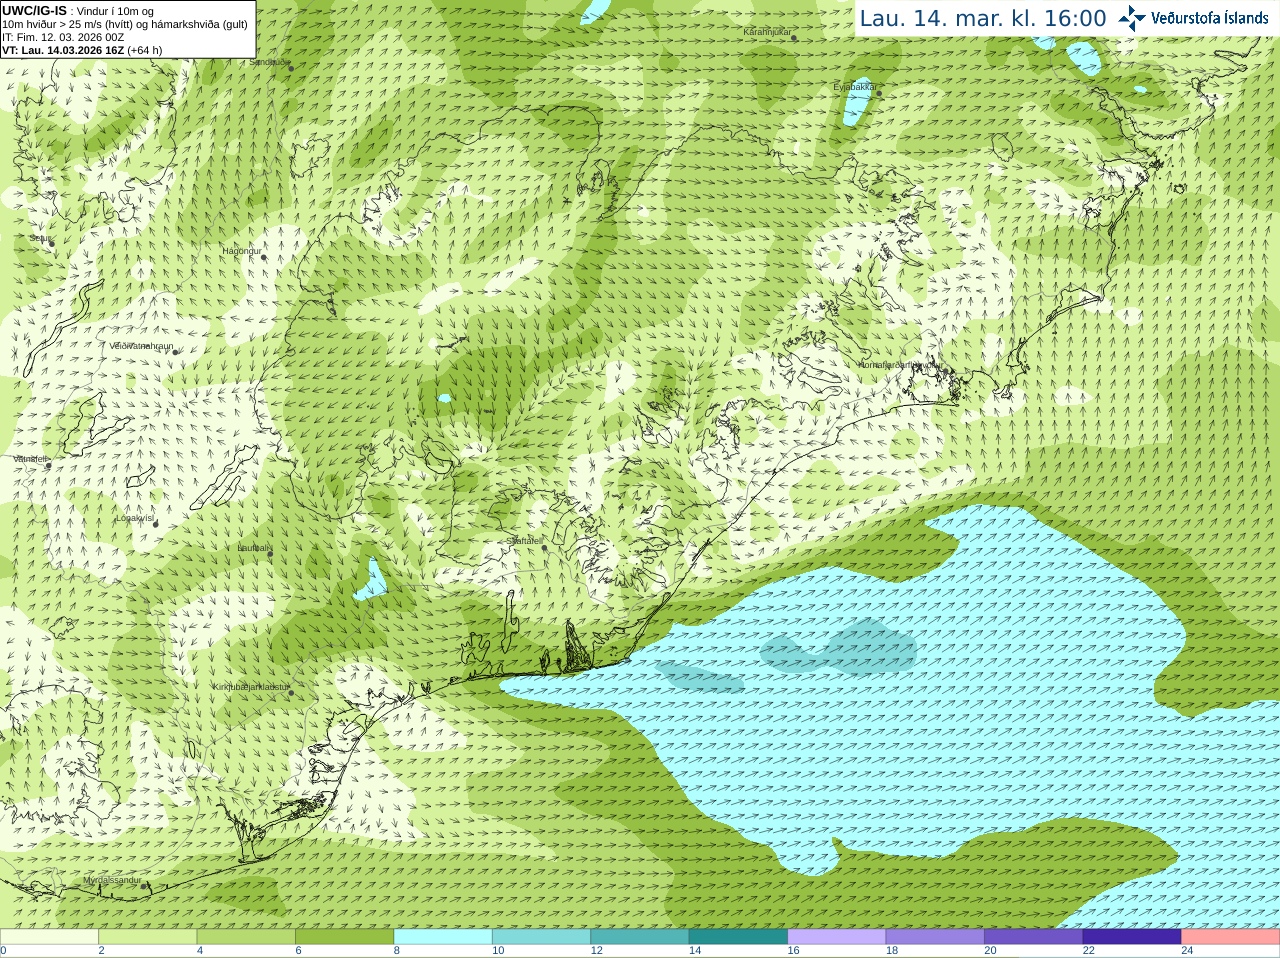
Task: Pick the pink above-24 m/s swatch
Action: tap(1231, 937)
